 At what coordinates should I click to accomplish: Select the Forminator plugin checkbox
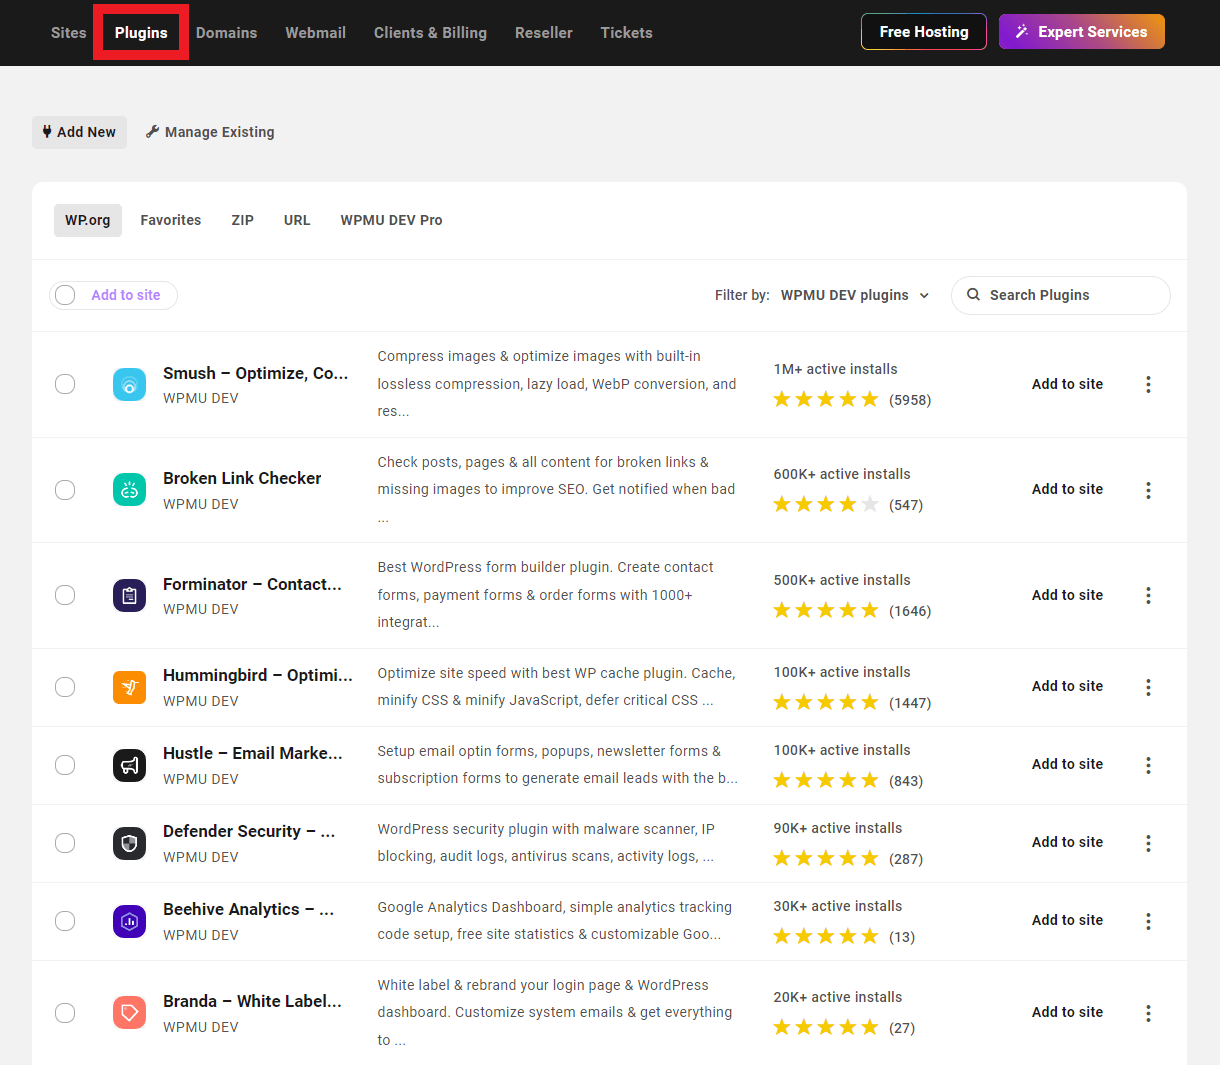point(65,595)
